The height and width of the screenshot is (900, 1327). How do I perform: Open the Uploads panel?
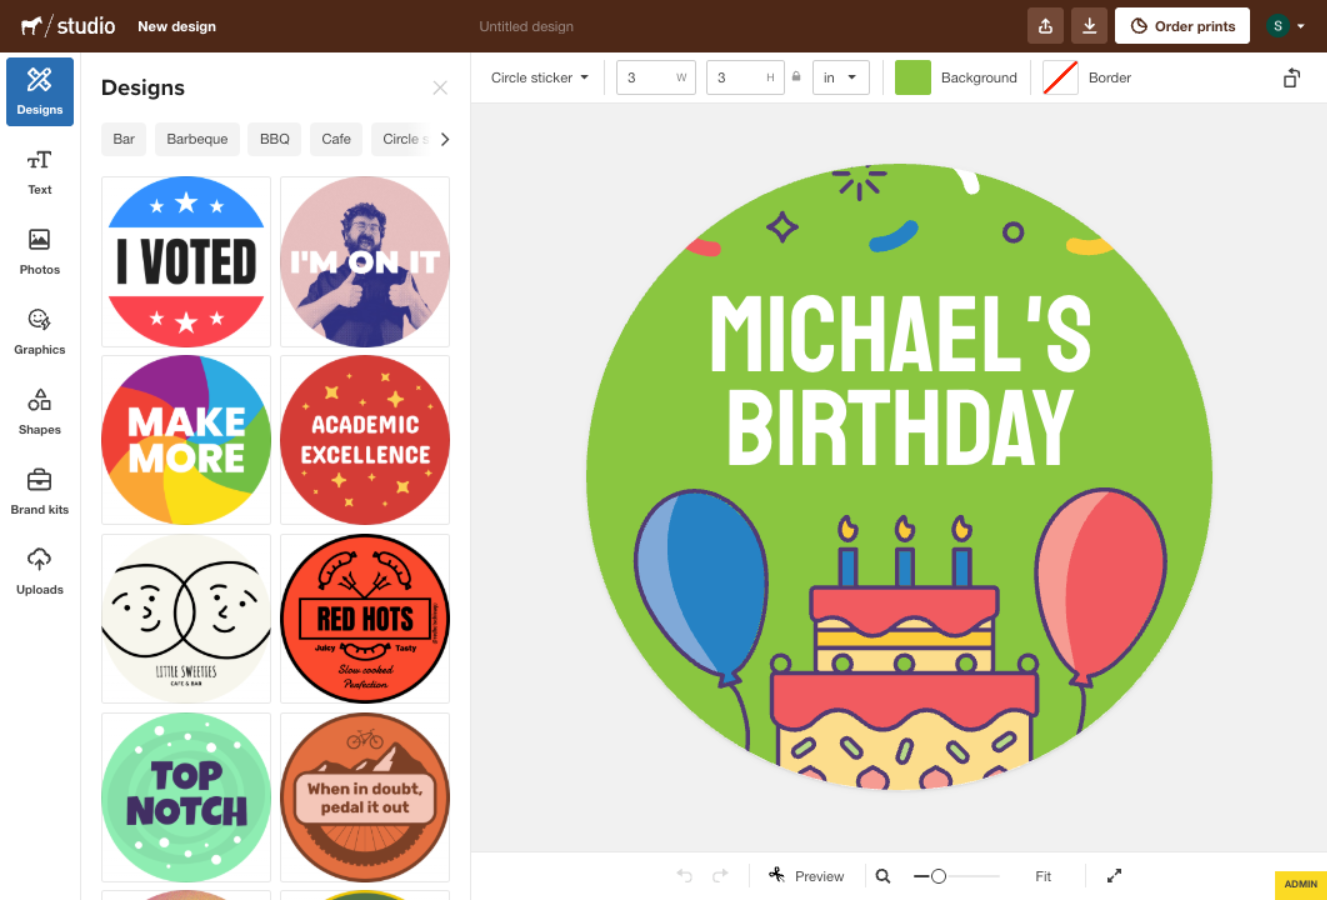tap(39, 570)
